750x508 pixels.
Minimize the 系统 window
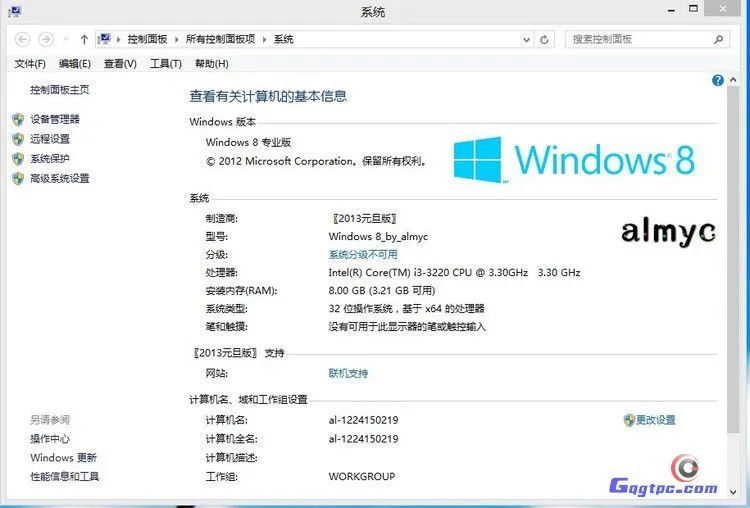tap(672, 10)
